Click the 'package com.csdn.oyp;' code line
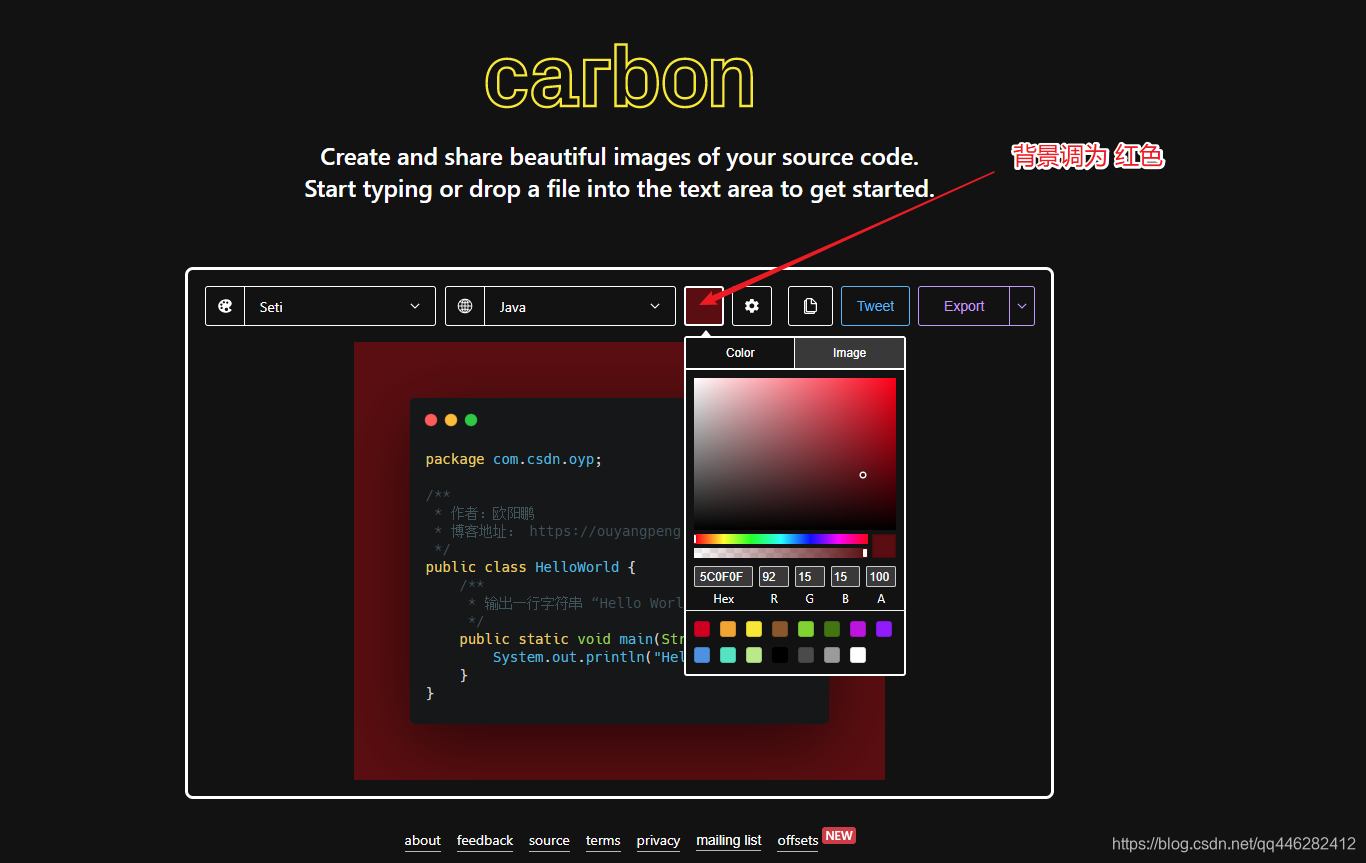 point(514,459)
